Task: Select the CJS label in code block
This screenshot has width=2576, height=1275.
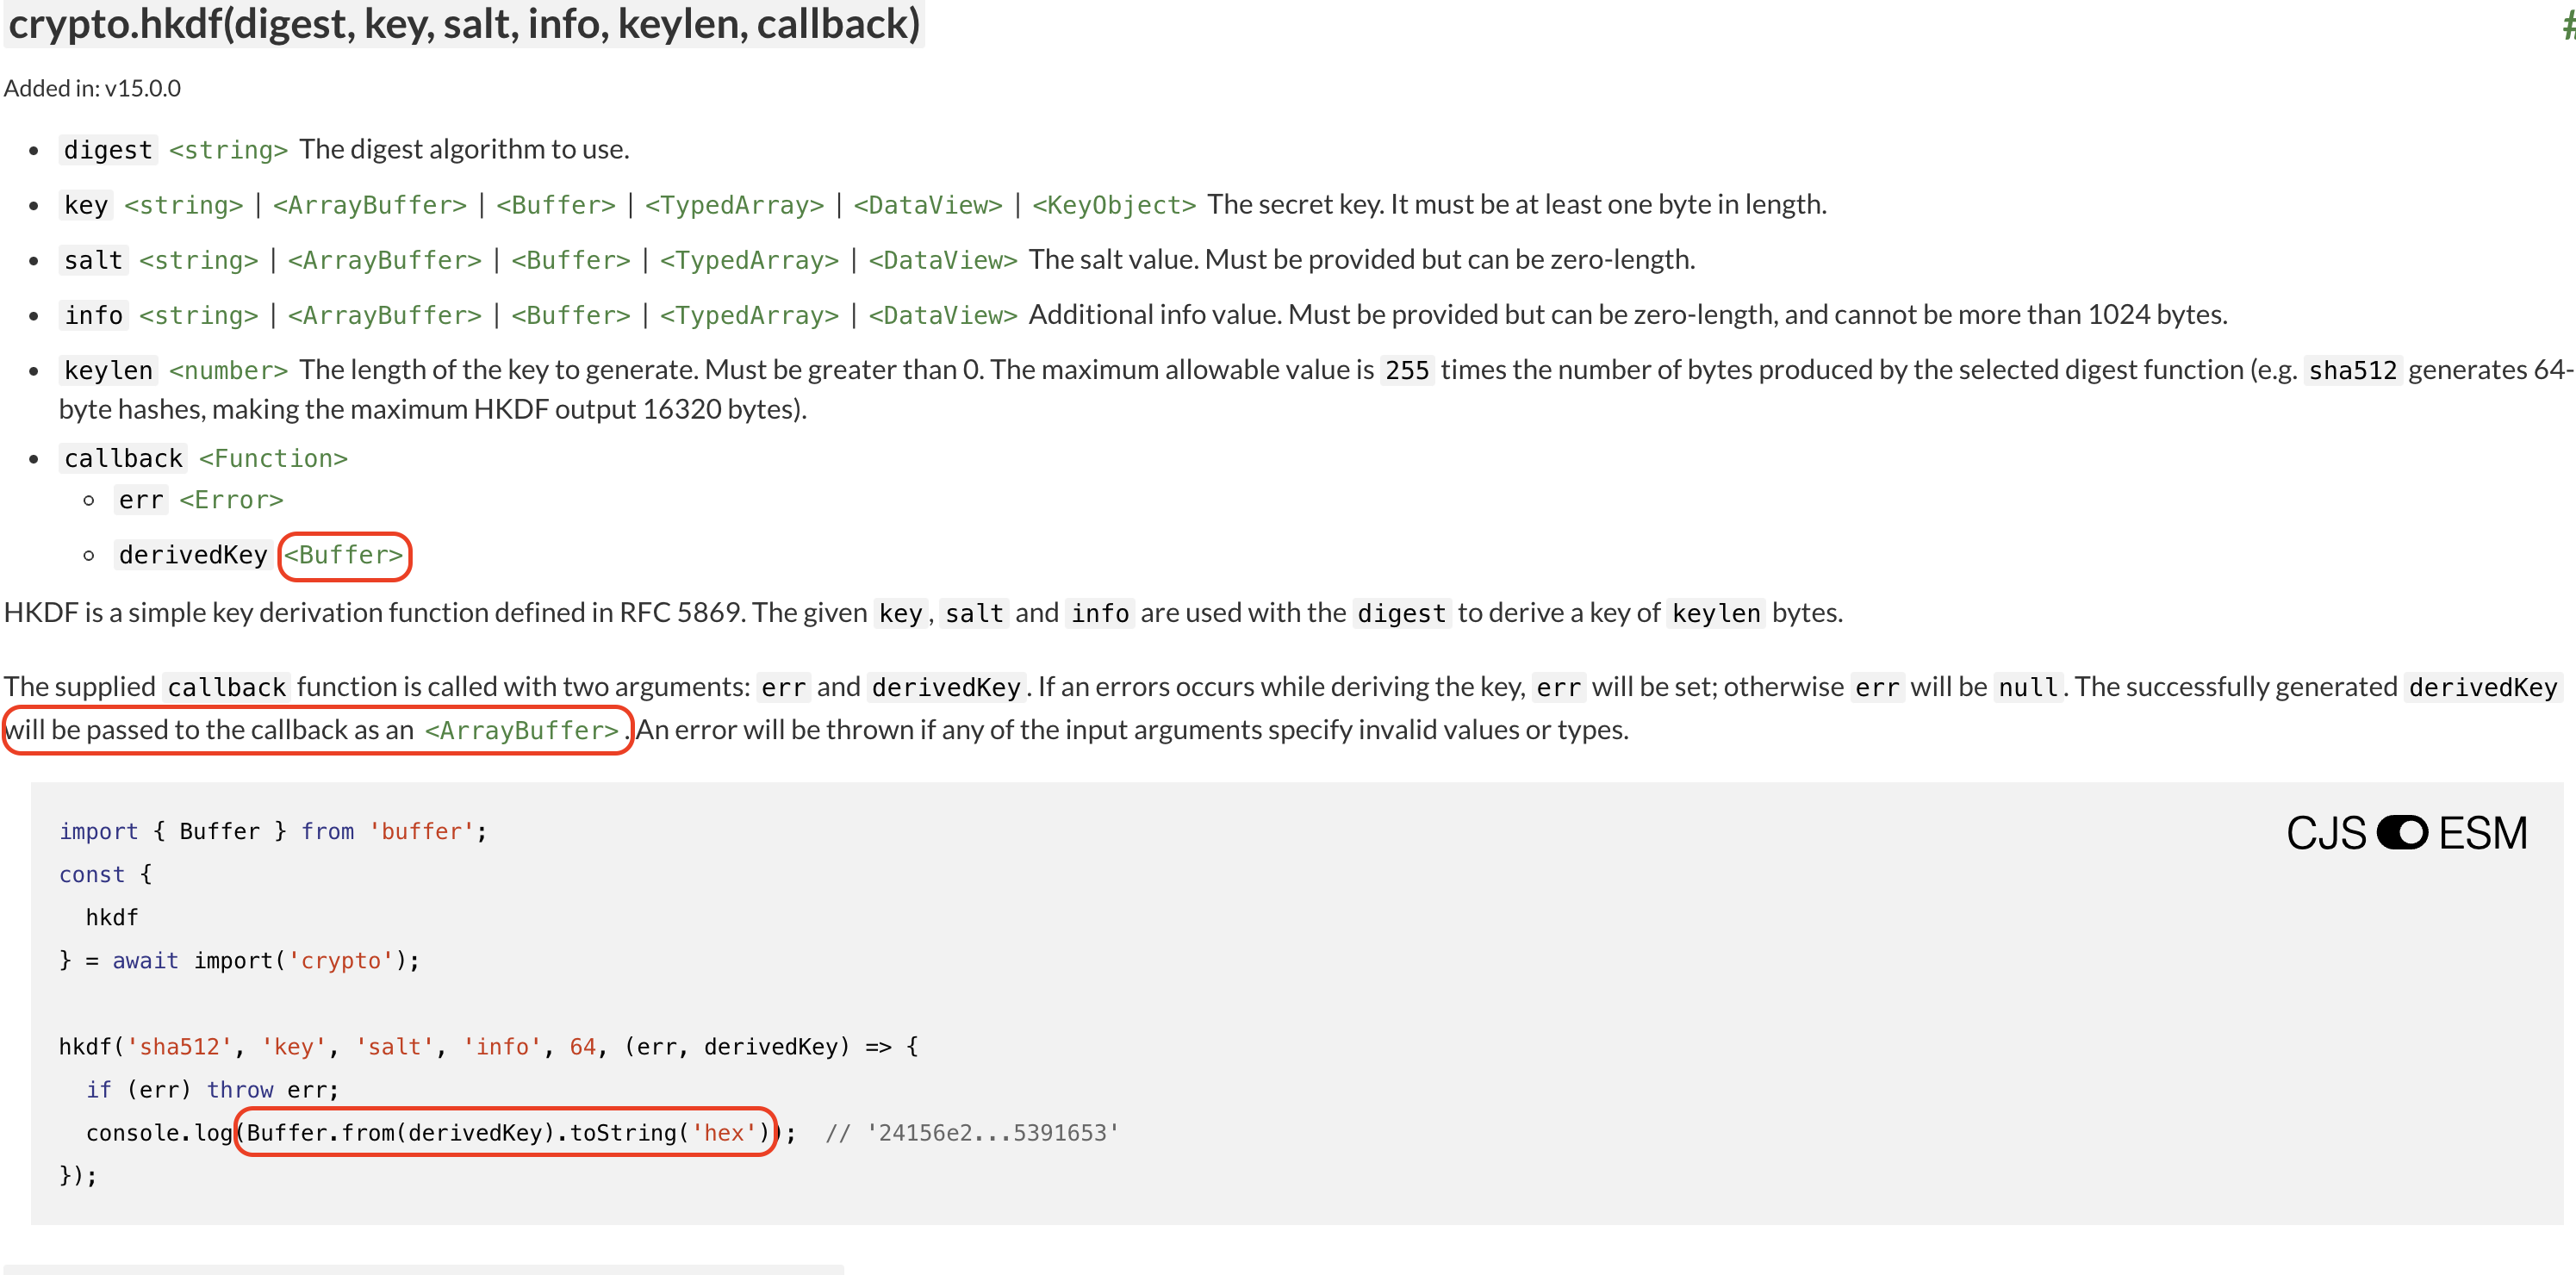Action: click(2326, 832)
